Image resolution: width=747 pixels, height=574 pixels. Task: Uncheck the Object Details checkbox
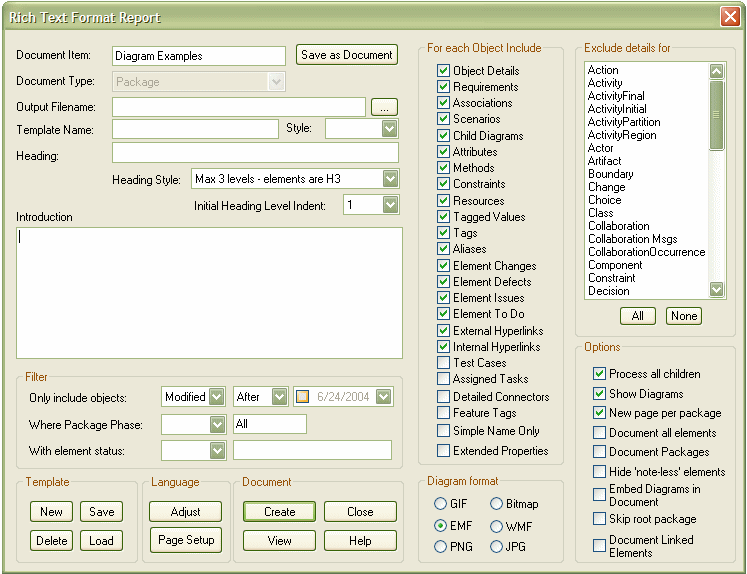click(x=443, y=71)
